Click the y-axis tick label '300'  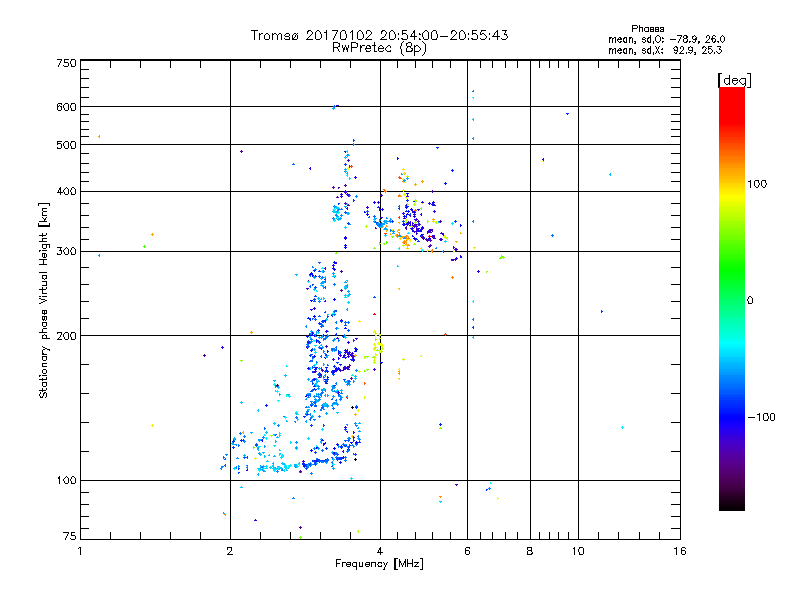66,252
